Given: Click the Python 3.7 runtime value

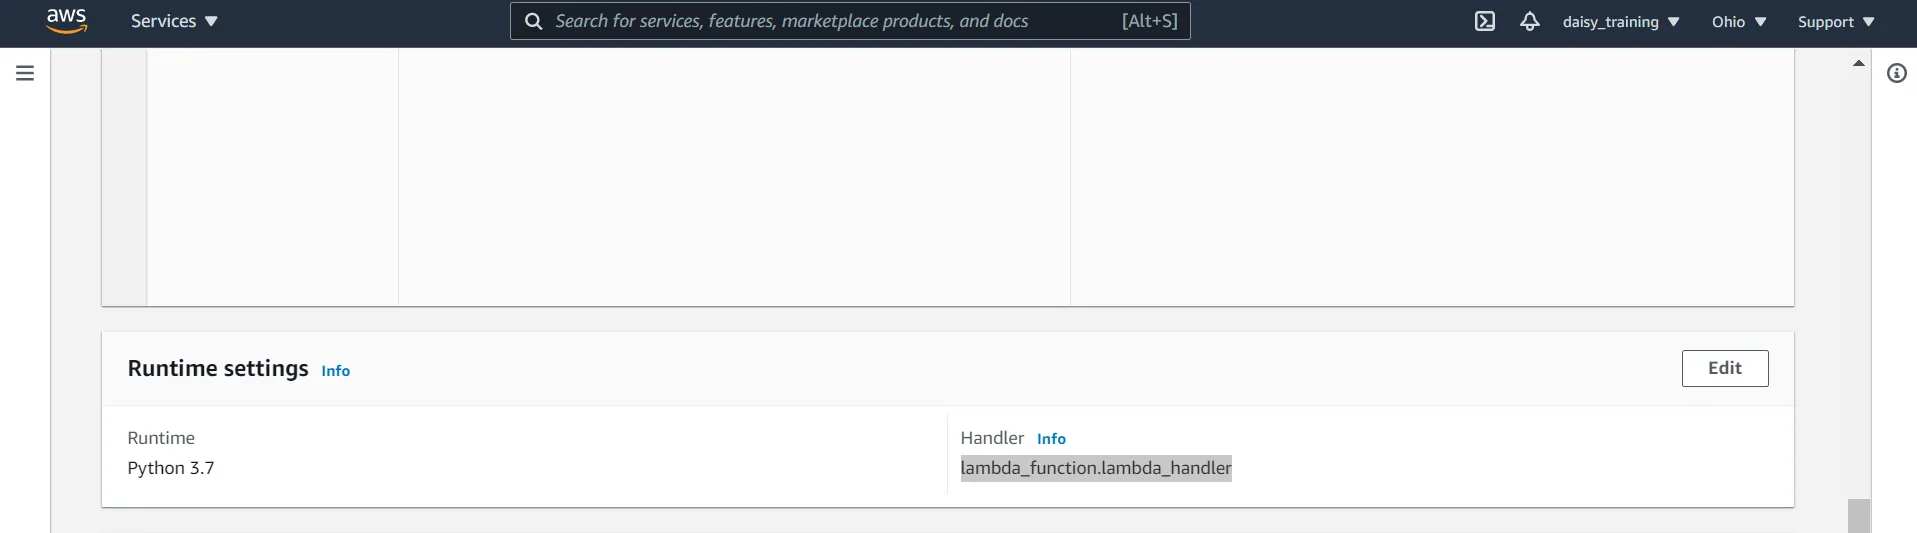Looking at the screenshot, I should (x=171, y=468).
